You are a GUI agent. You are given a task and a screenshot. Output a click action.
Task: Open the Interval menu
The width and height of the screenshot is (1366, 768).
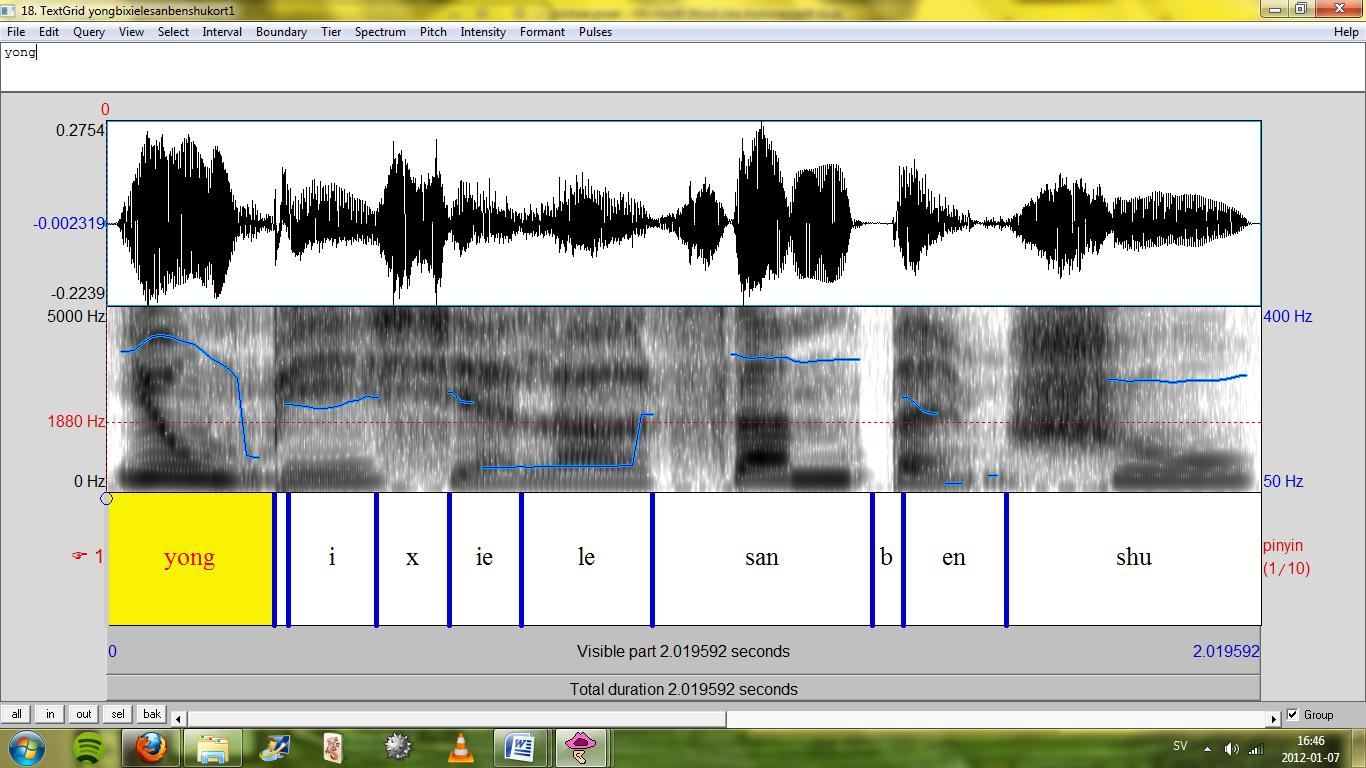222,32
